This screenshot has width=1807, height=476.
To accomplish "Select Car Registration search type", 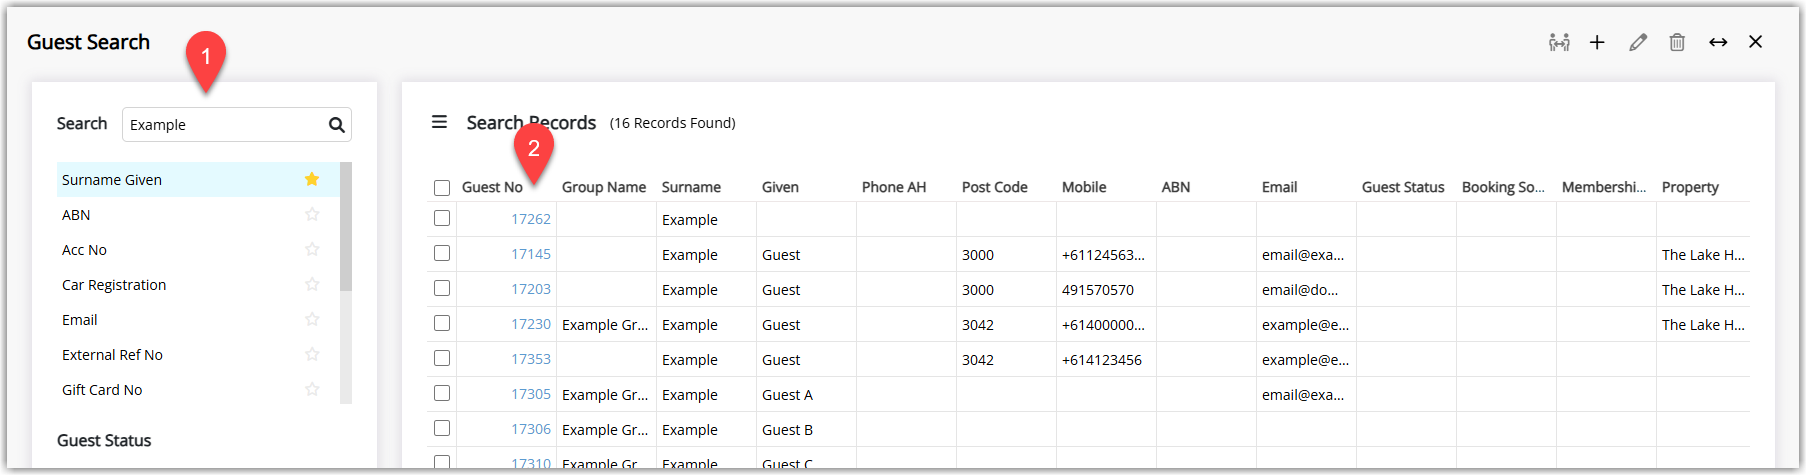I will point(198,285).
